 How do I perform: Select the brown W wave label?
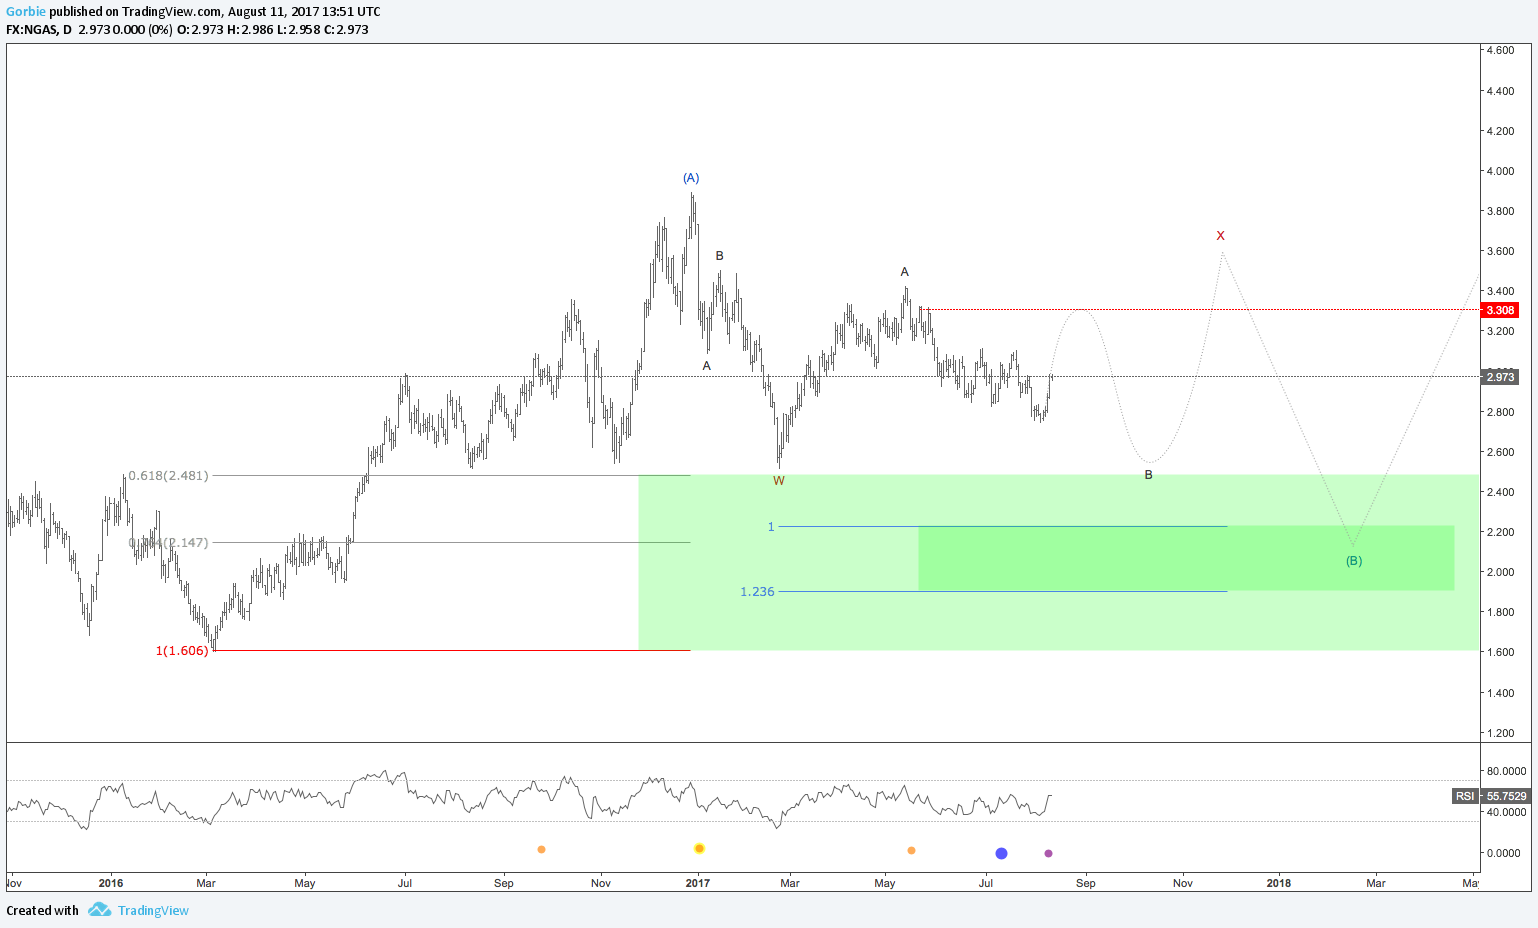pos(779,481)
